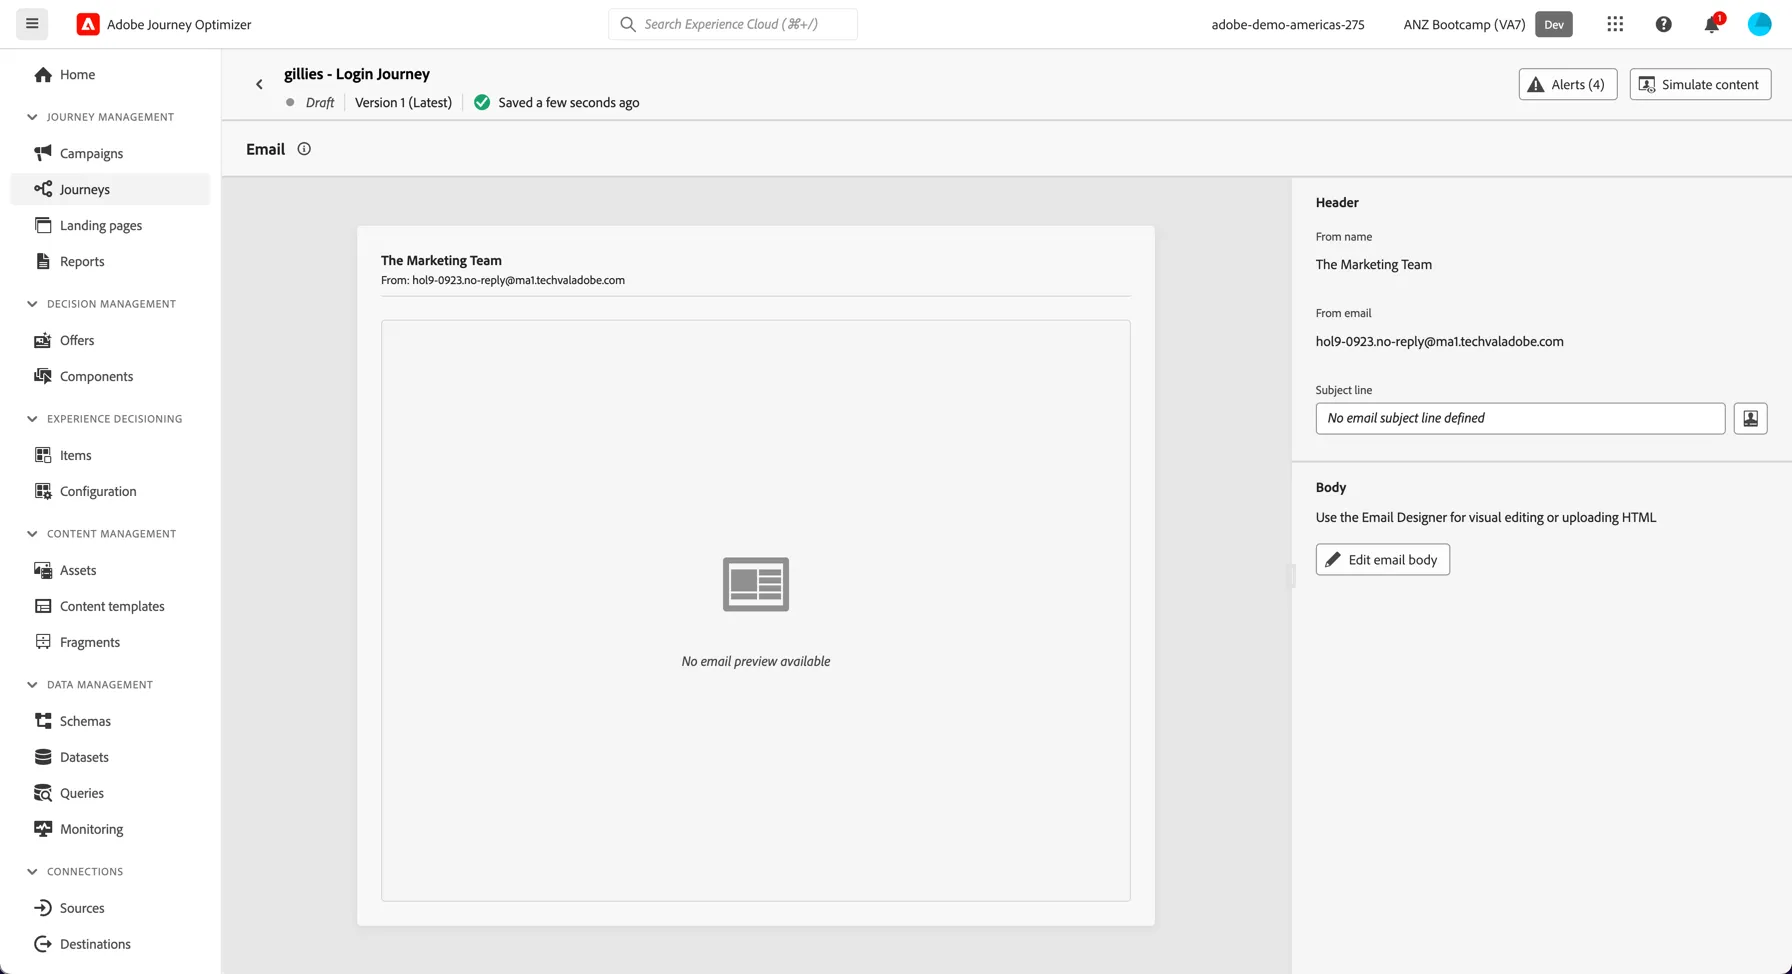The width and height of the screenshot is (1792, 974).
Task: Open Assets page
Action: coord(110,570)
